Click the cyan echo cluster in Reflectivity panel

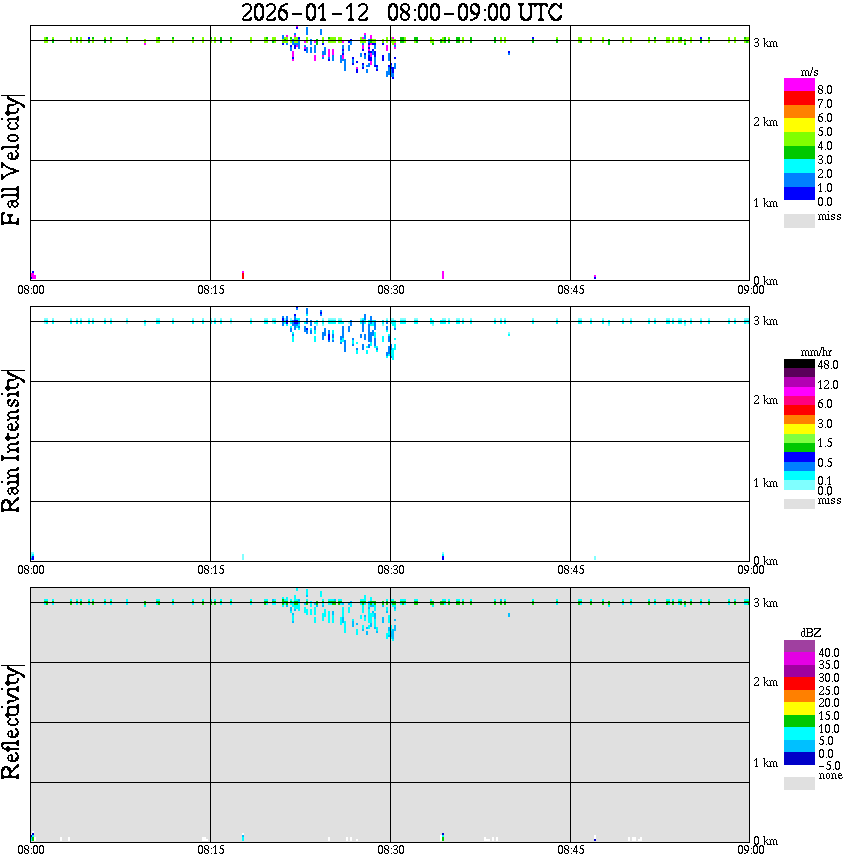pos(343,614)
